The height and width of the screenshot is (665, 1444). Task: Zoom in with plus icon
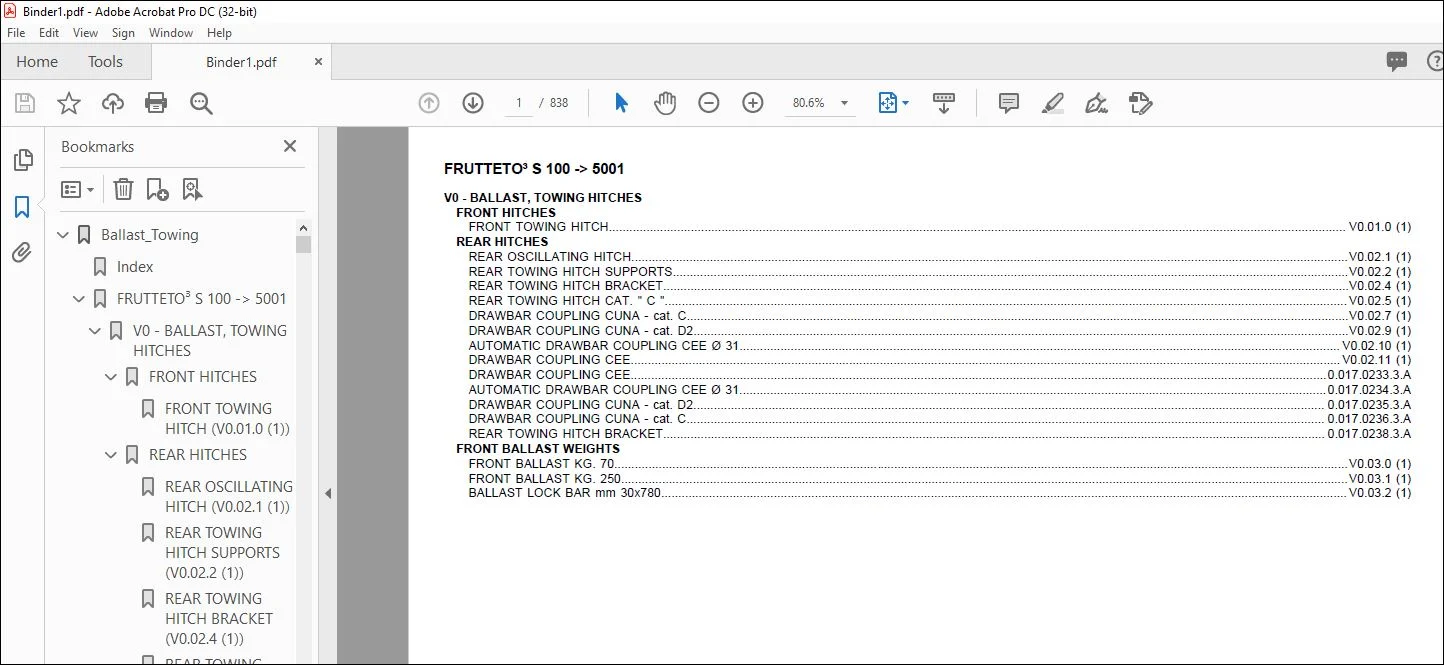(753, 103)
